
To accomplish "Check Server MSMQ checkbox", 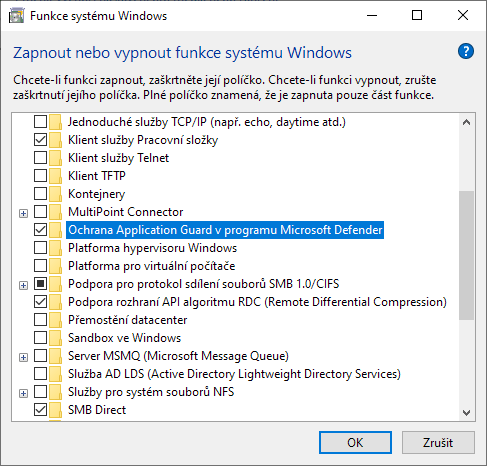I will click(40, 356).
